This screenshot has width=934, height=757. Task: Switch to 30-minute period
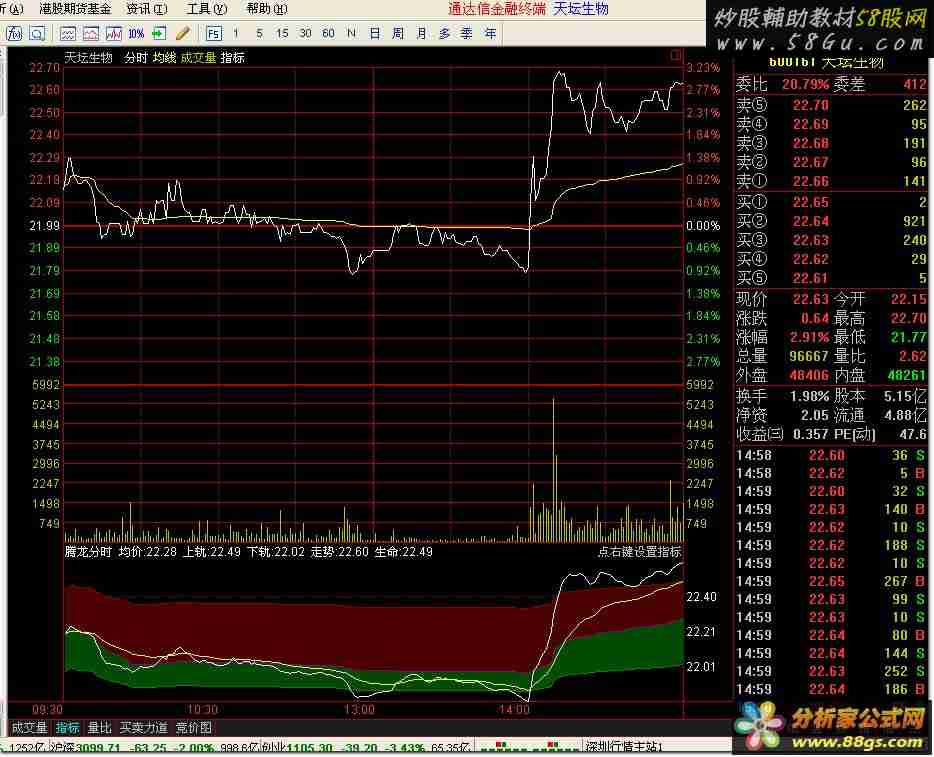305,33
